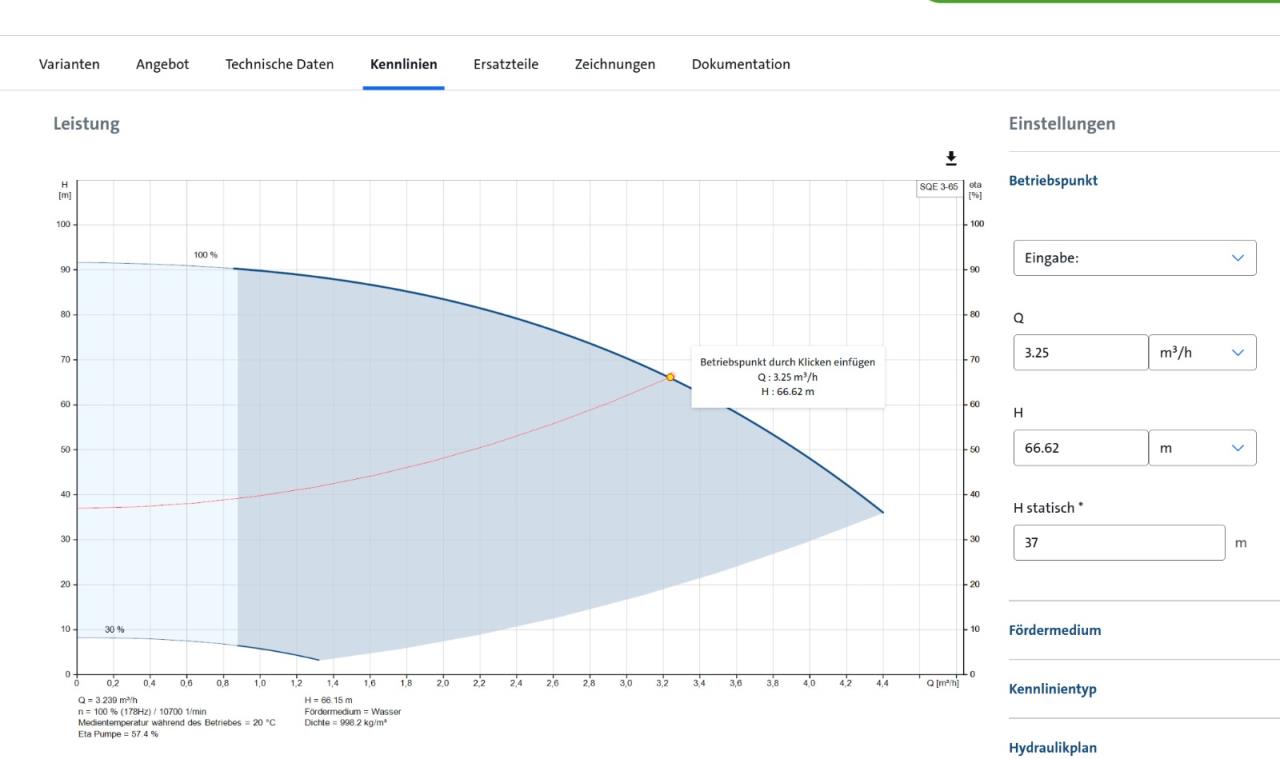The image size is (1280, 759).
Task: Click the orange operating point marker
Action: (x=670, y=377)
